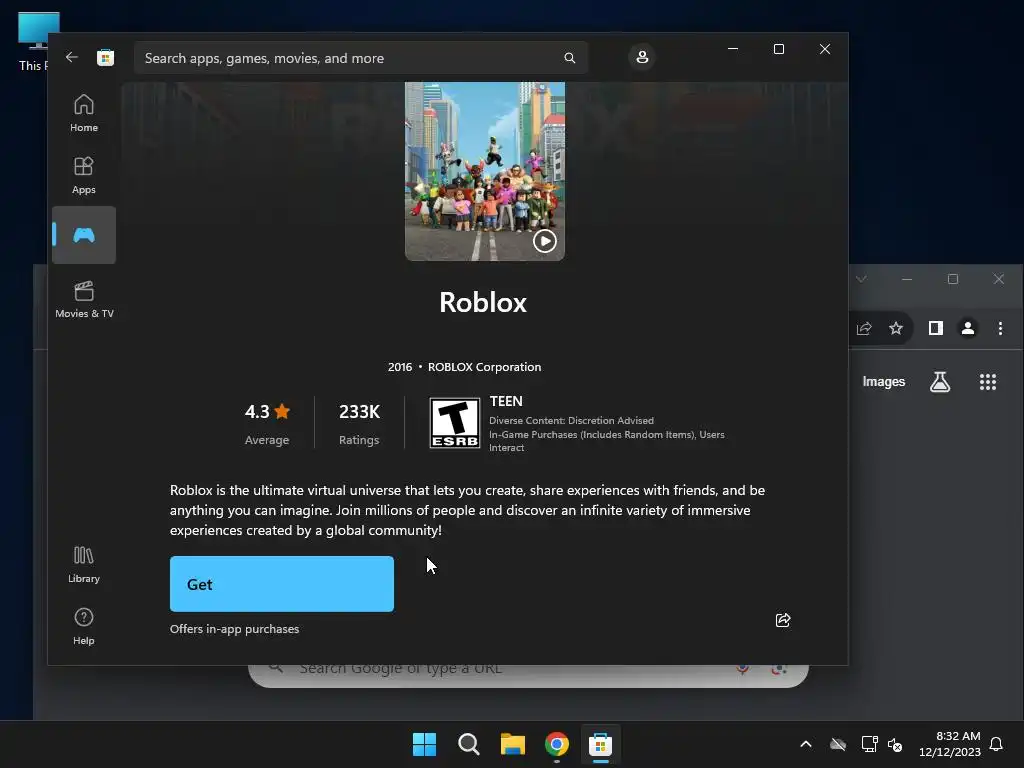
Task: Click the Get button for Roblox
Action: click(281, 584)
